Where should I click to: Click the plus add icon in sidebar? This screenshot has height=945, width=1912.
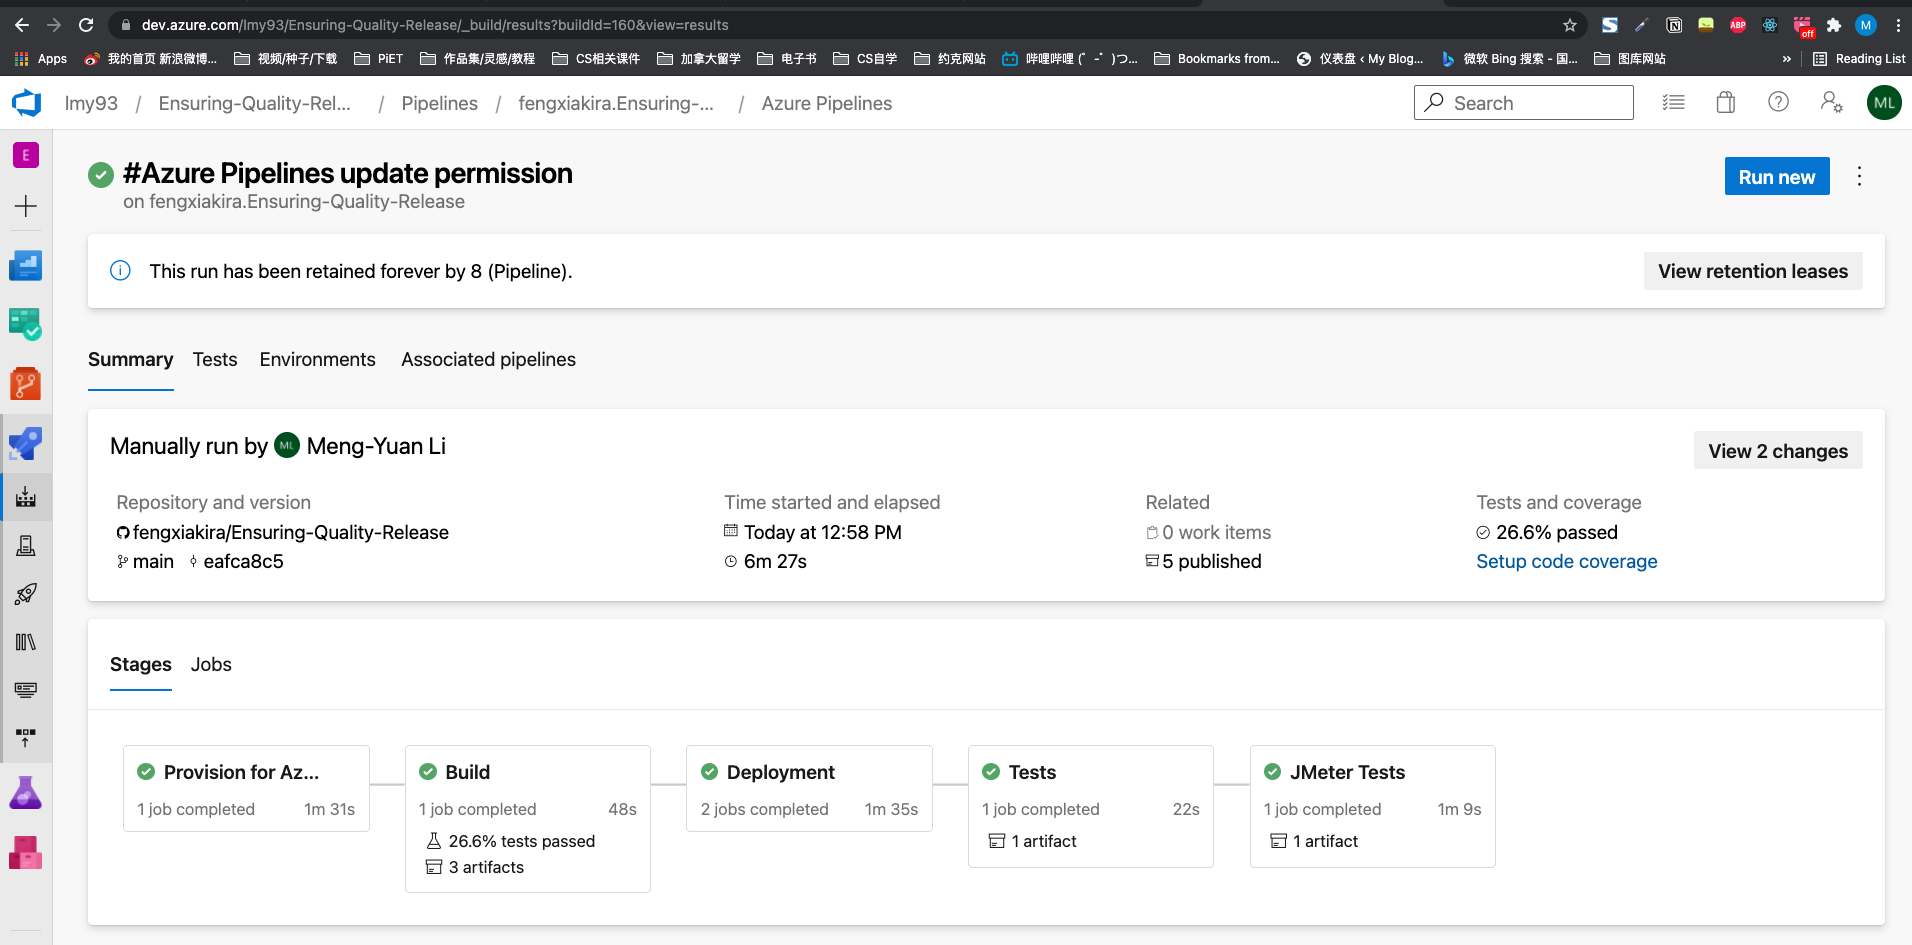point(26,206)
